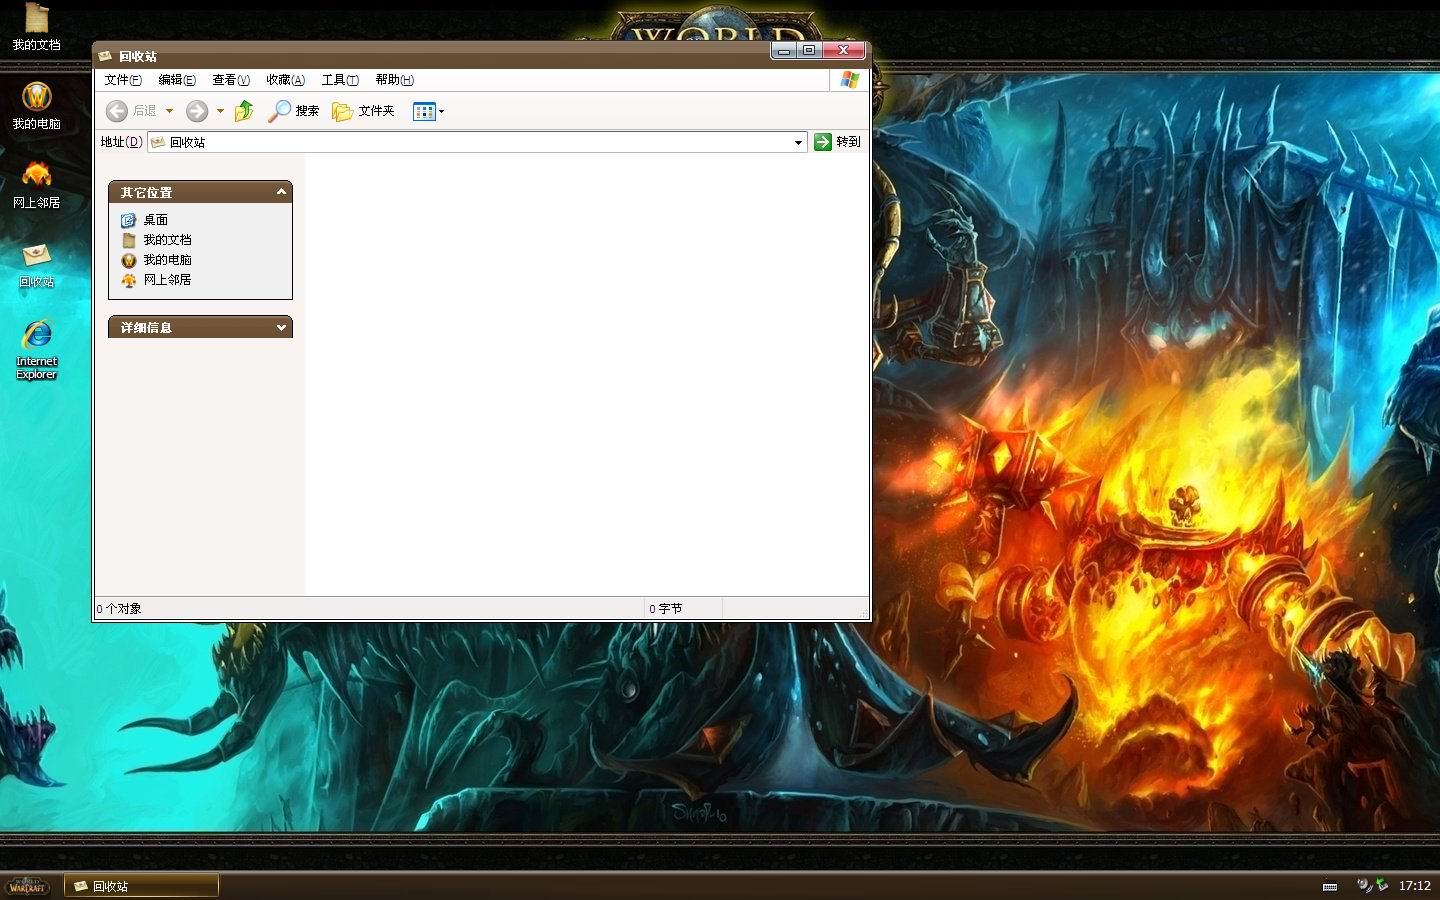
Task: Click the '0 字节' status bar text
Action: coord(665,608)
